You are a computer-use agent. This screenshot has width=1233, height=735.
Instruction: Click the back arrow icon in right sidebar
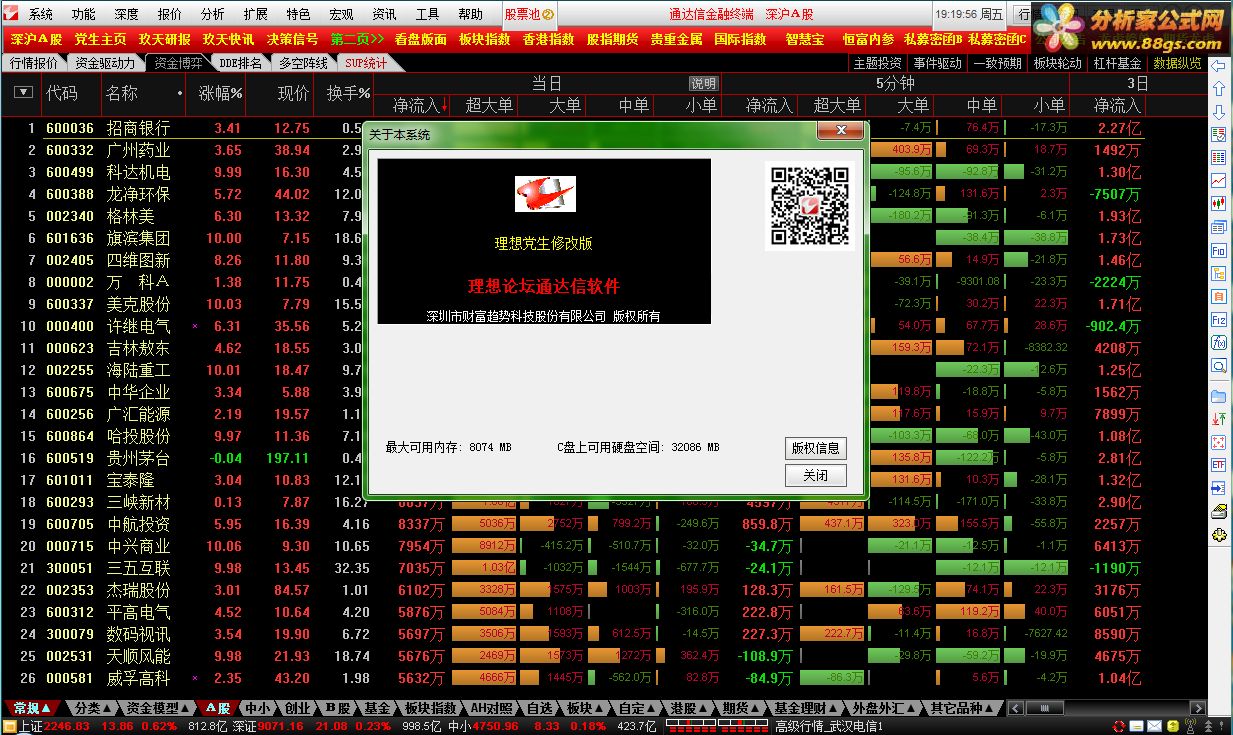coord(1218,66)
